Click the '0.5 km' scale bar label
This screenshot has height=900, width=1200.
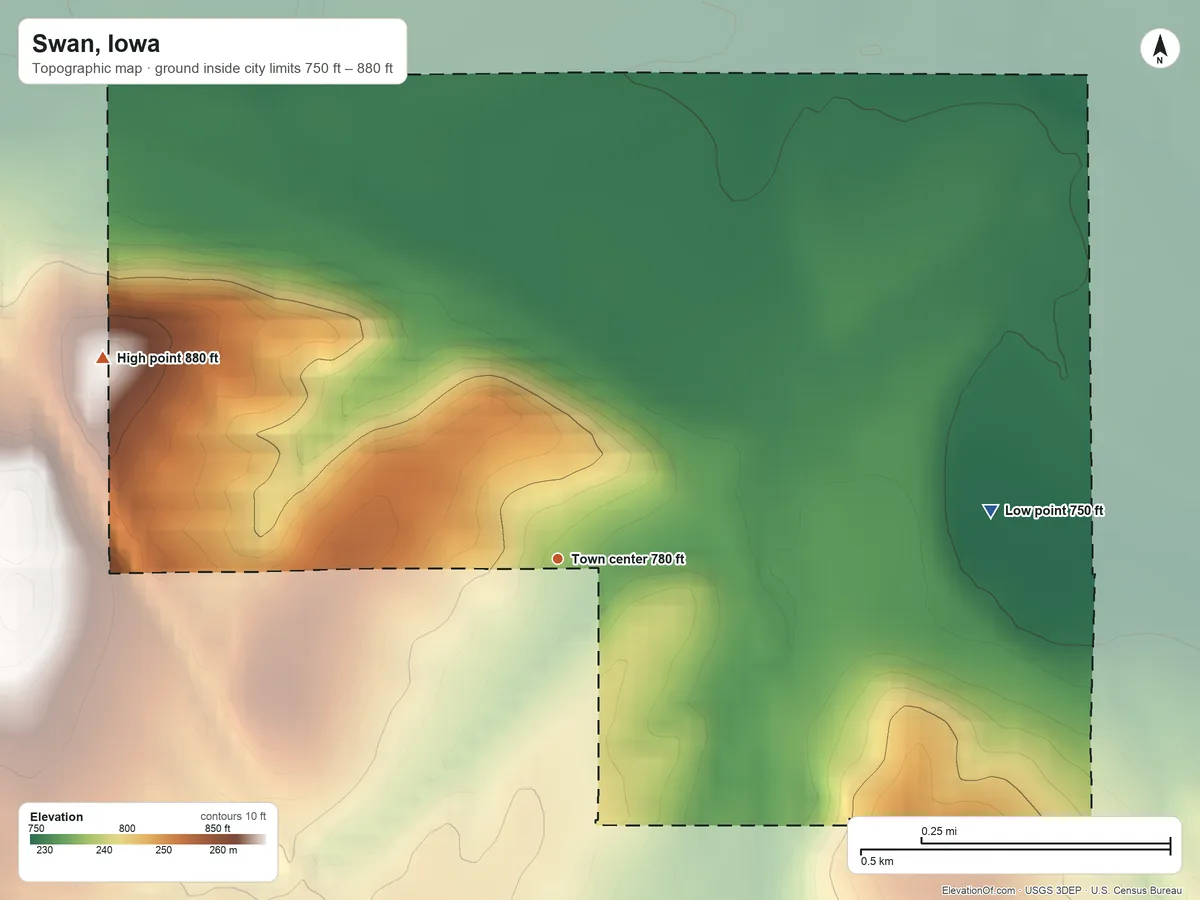(877, 861)
